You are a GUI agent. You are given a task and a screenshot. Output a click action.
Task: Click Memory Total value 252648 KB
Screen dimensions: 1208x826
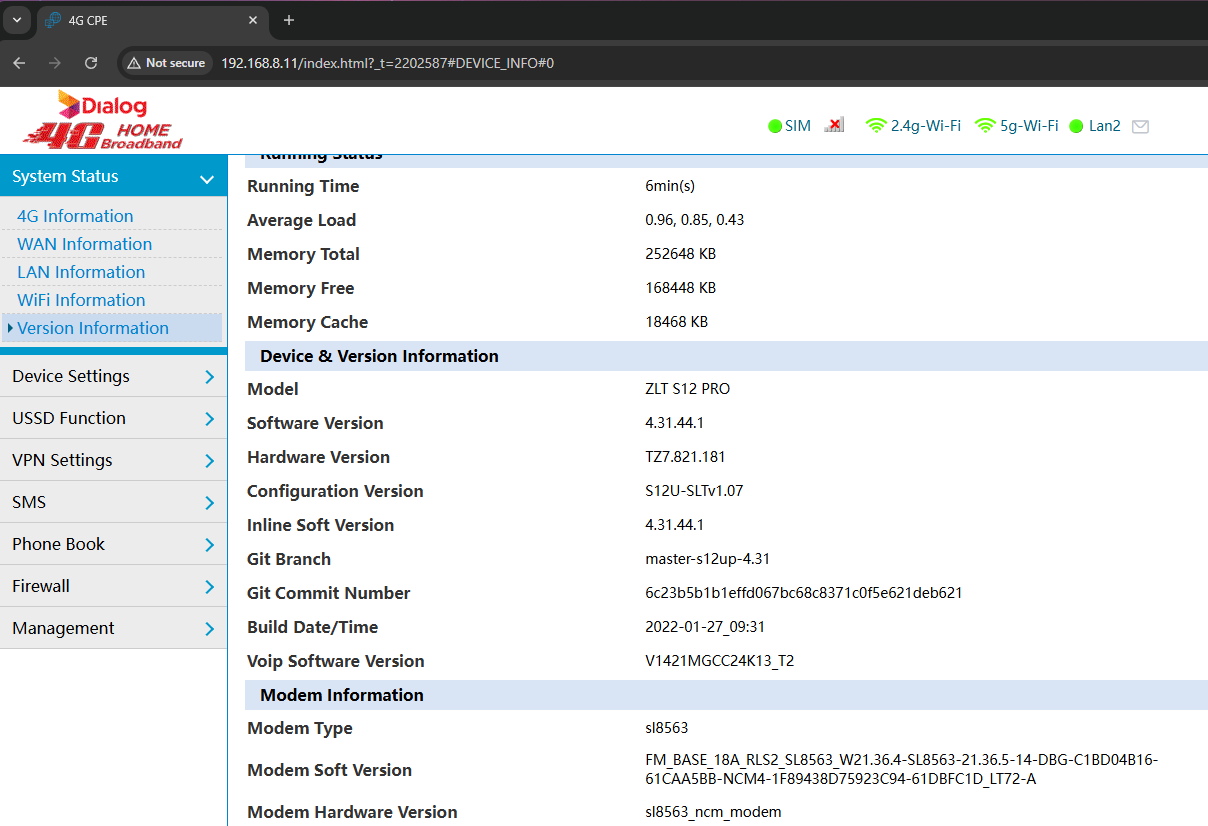click(x=681, y=254)
